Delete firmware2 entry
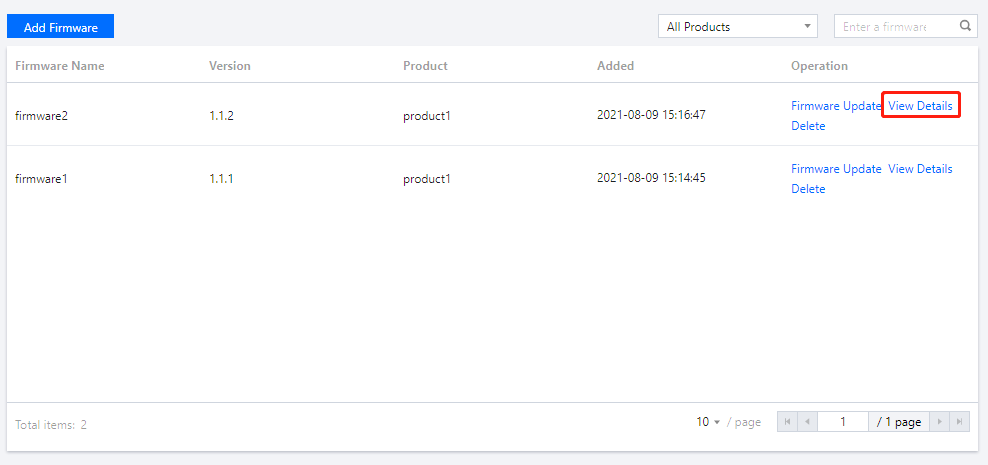This screenshot has width=988, height=465. pos(808,126)
